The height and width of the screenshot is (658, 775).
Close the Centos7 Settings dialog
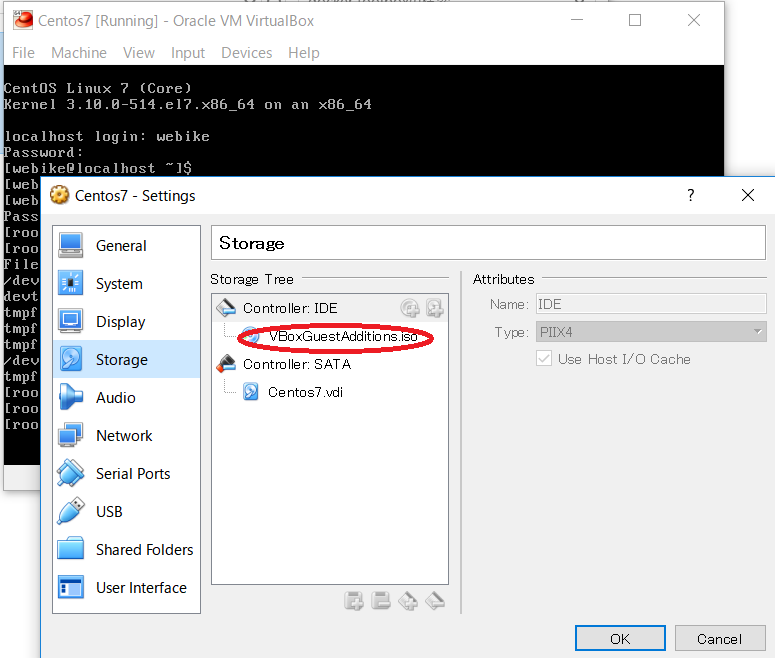pos(748,195)
